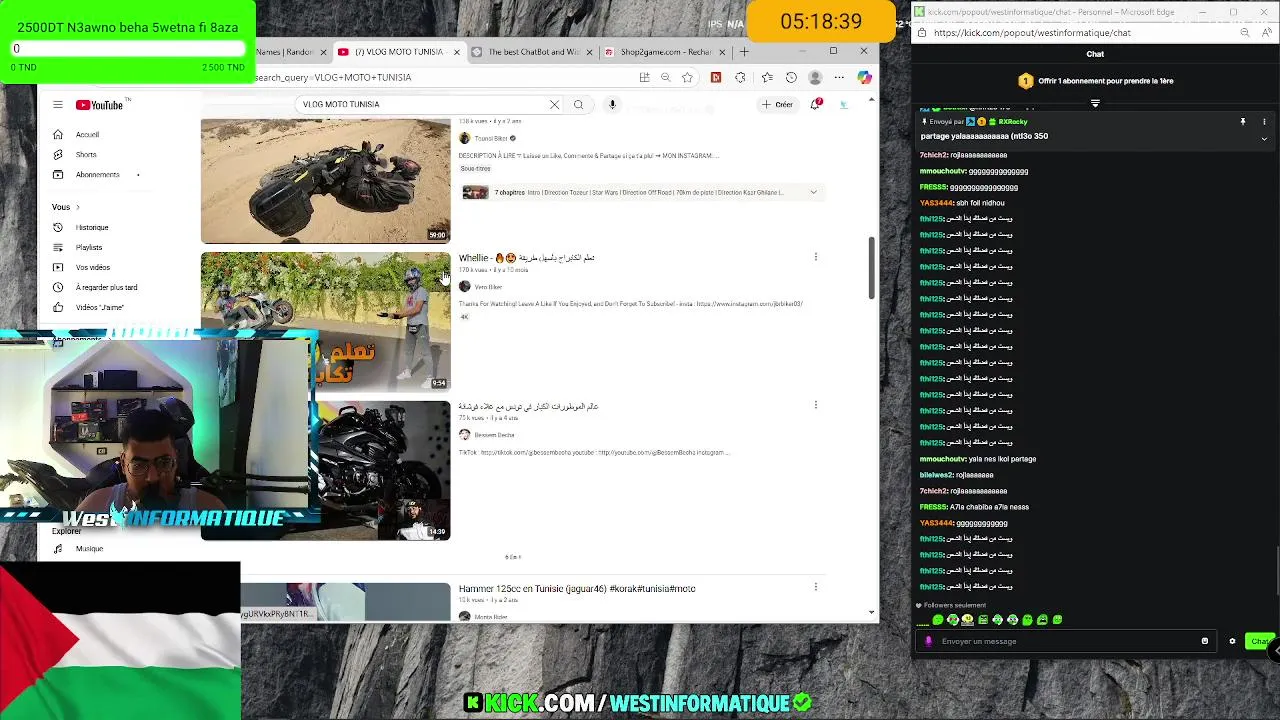Viewport: 1280px width, 720px height.
Task: Click the username YAS3444 saying sbh foll
Action: point(936,203)
